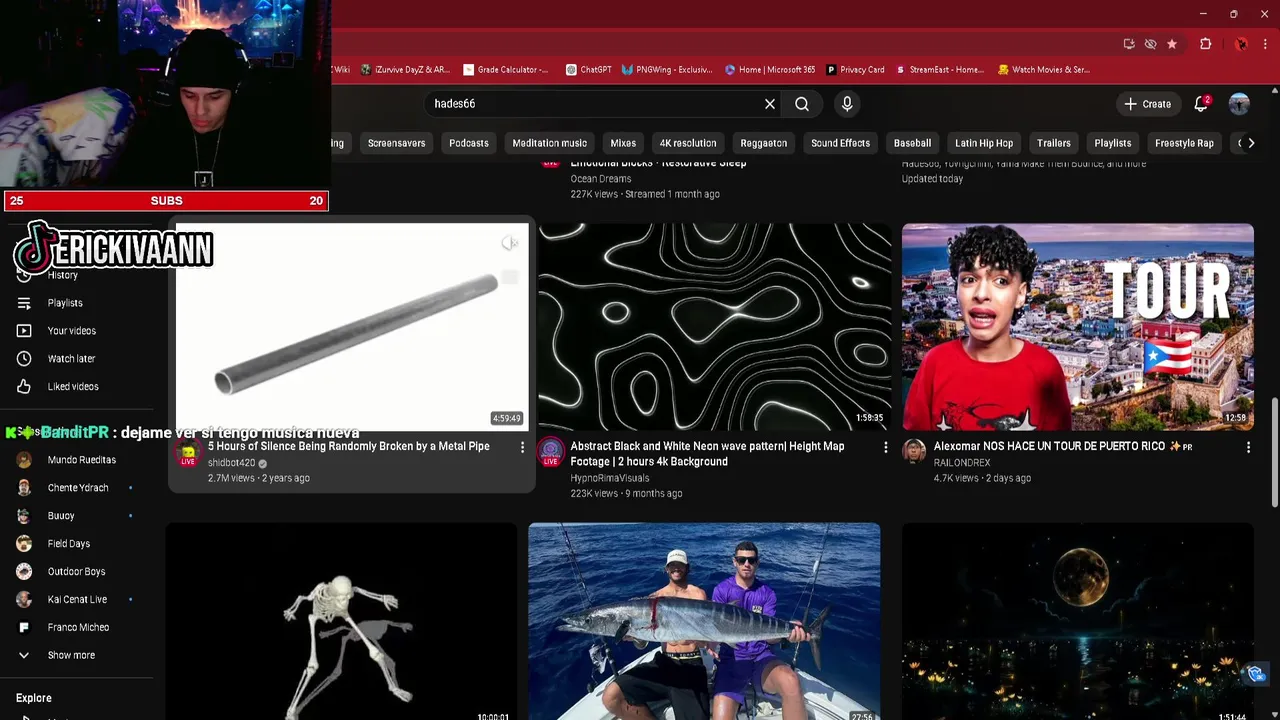Open the Metal Pipe video's three-dot menu
Screen dimensions: 1280x720
coord(522,447)
